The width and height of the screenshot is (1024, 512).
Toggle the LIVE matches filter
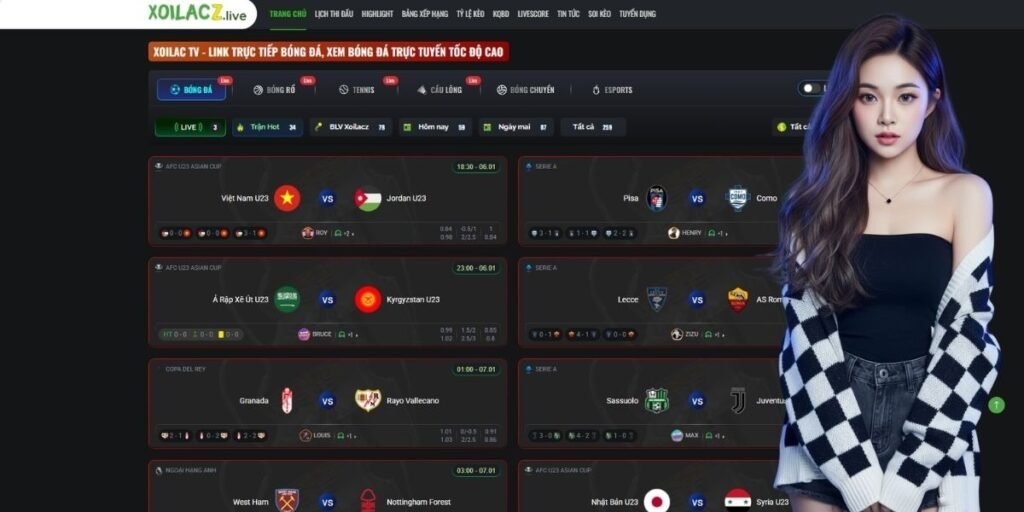[x=190, y=127]
